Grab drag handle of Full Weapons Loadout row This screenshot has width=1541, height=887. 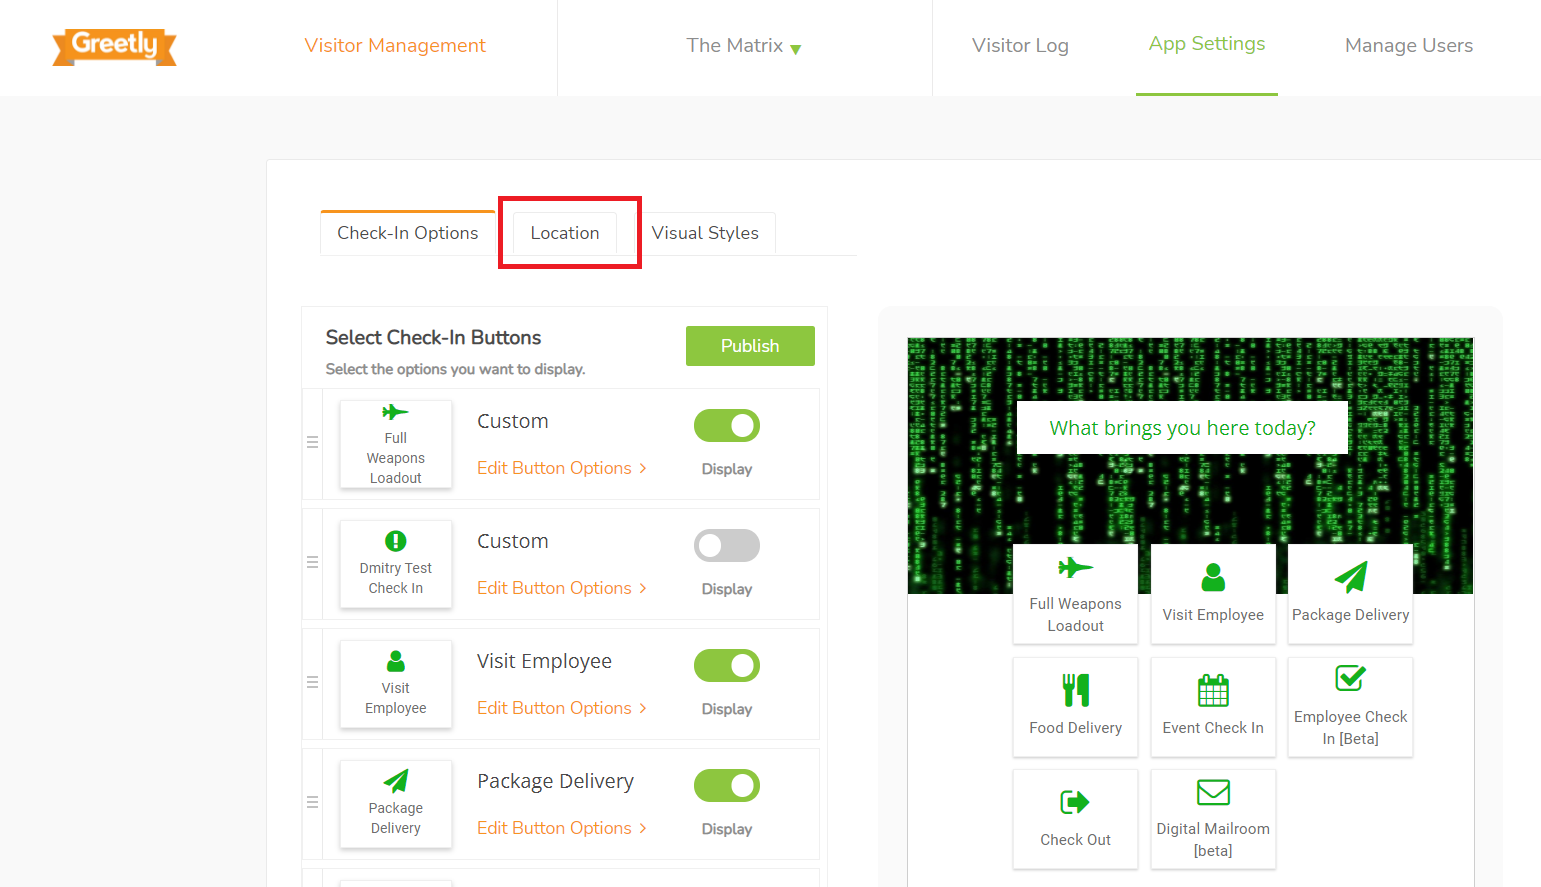click(312, 442)
